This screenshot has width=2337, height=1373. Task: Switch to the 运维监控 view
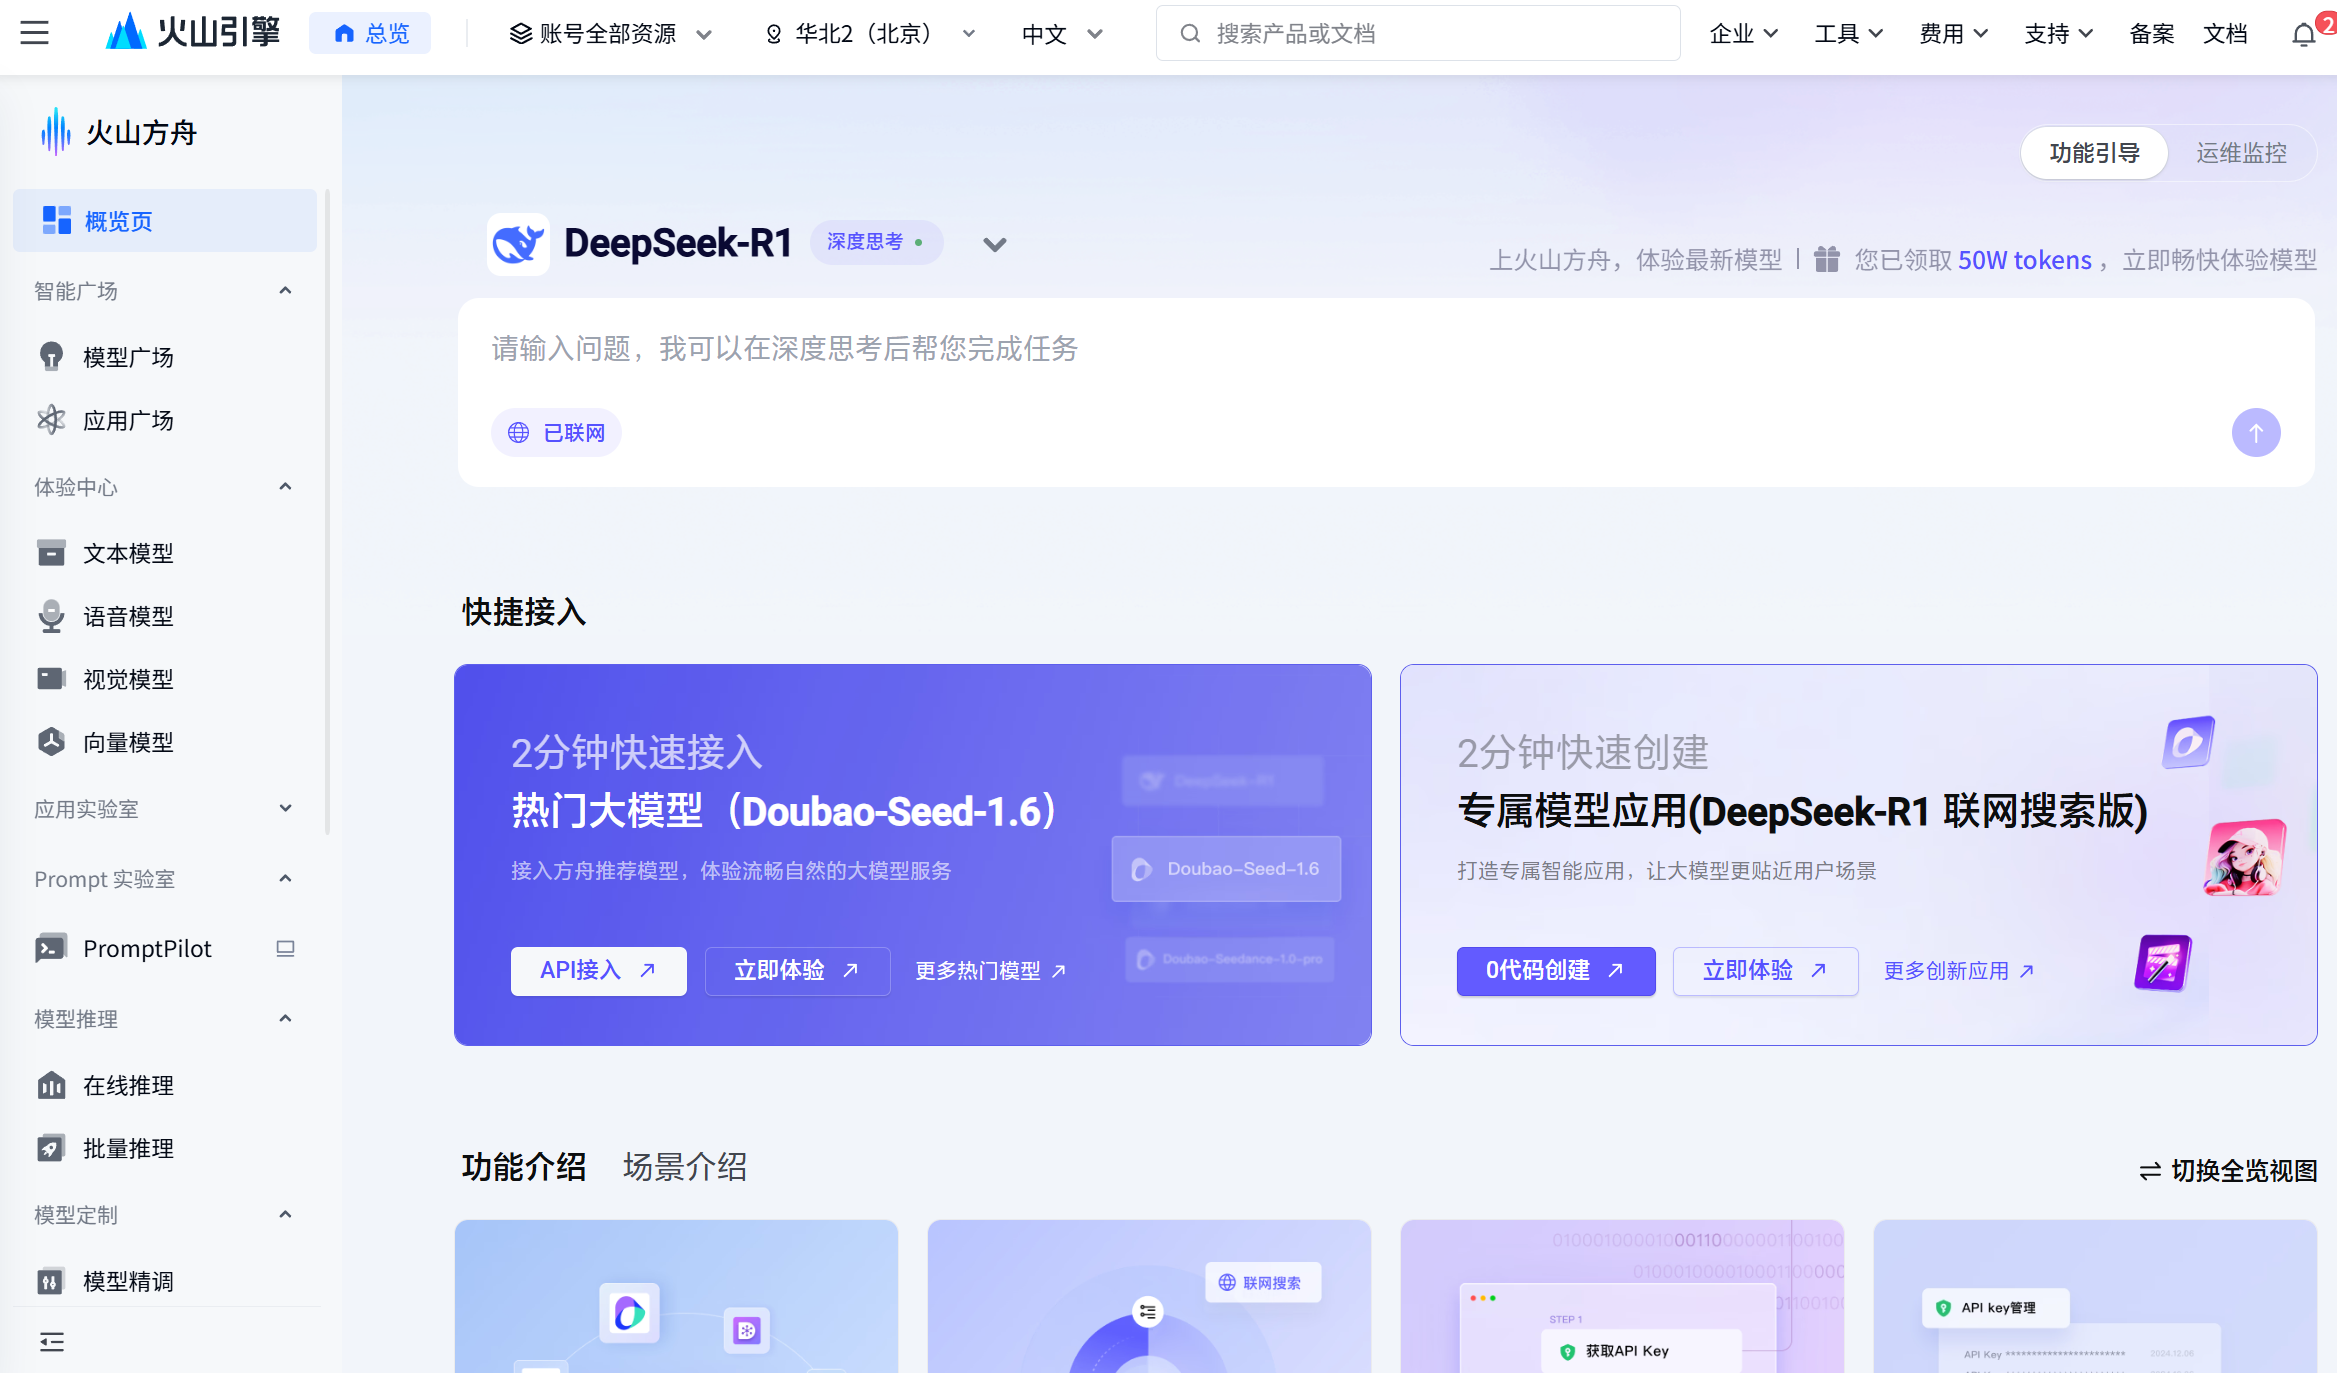click(x=2240, y=153)
